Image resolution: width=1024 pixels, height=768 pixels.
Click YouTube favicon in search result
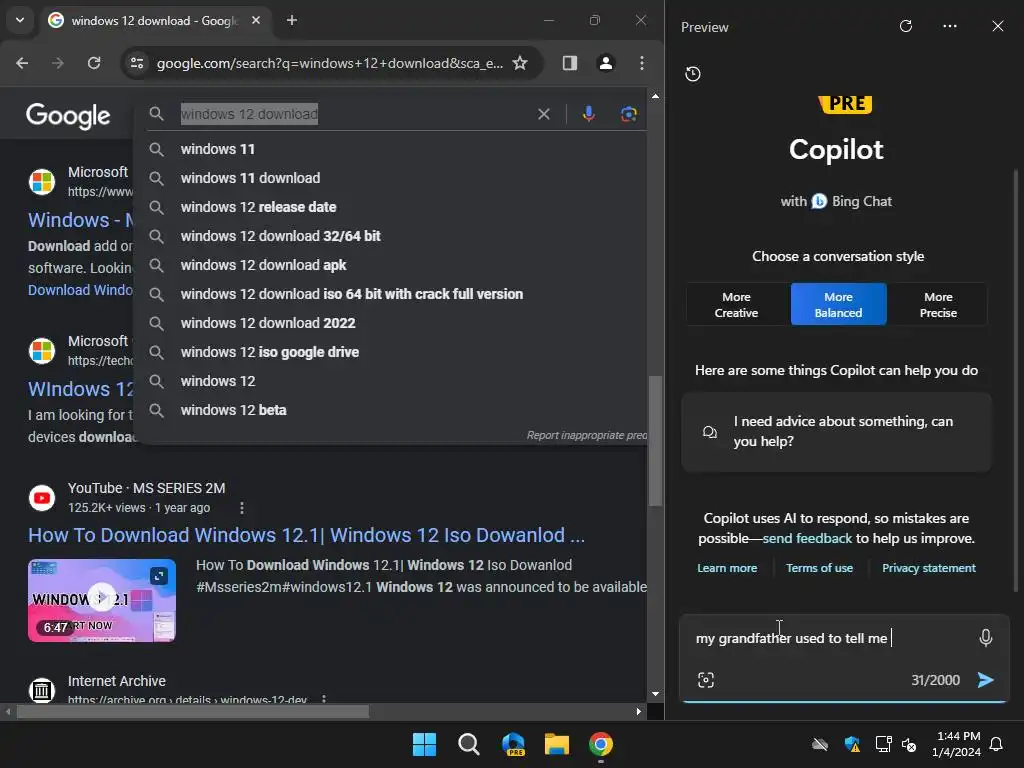42,498
